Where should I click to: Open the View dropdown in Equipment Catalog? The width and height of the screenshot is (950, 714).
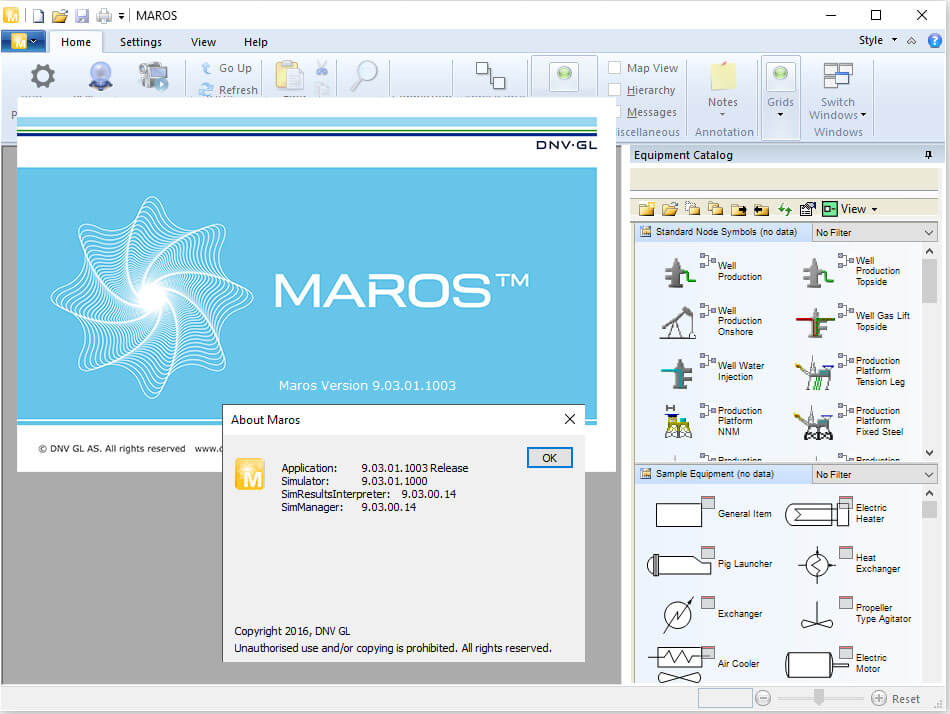[x=855, y=208]
